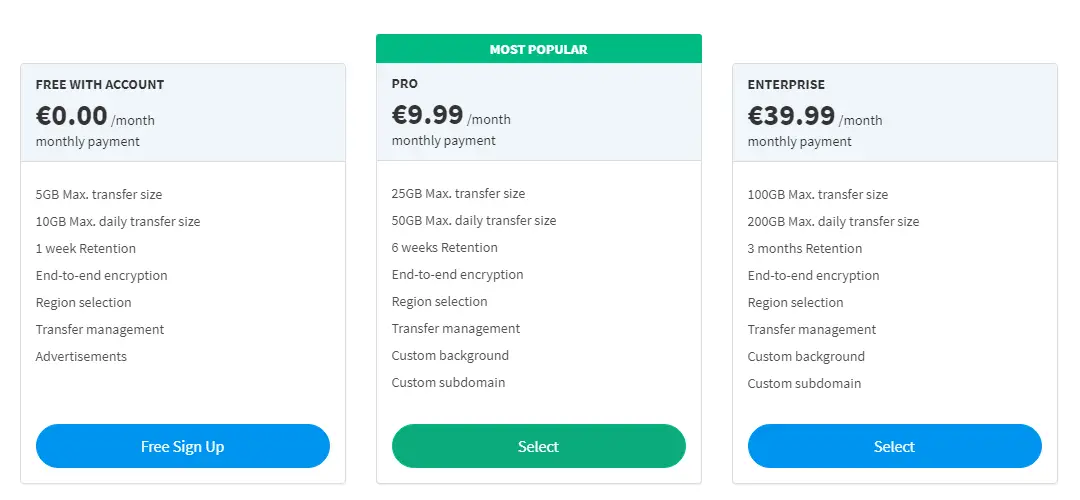Screen dimensions: 1080x500
Task: Click Custom background in the Enterprise plan
Action: 806,357
